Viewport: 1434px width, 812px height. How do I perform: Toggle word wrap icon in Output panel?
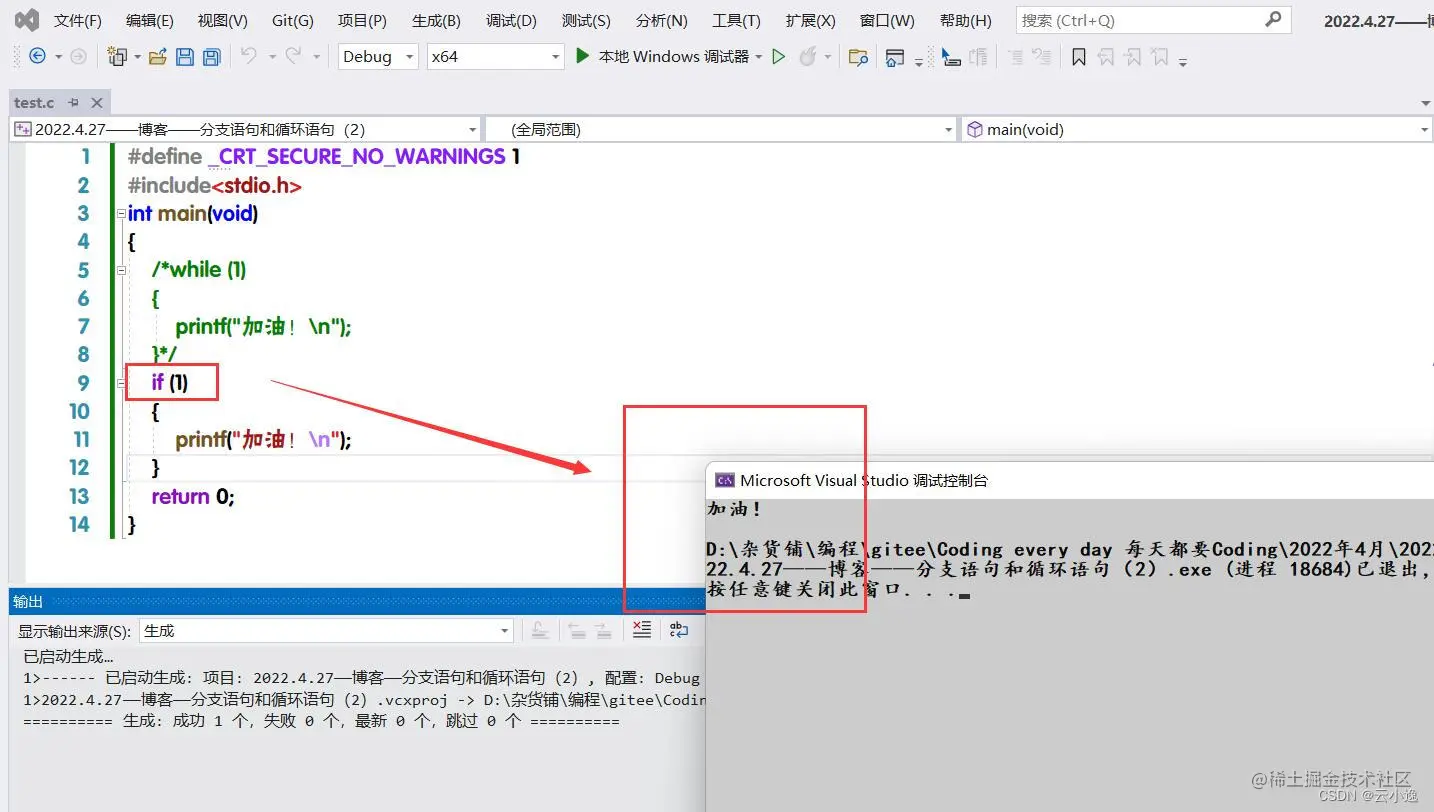[679, 630]
